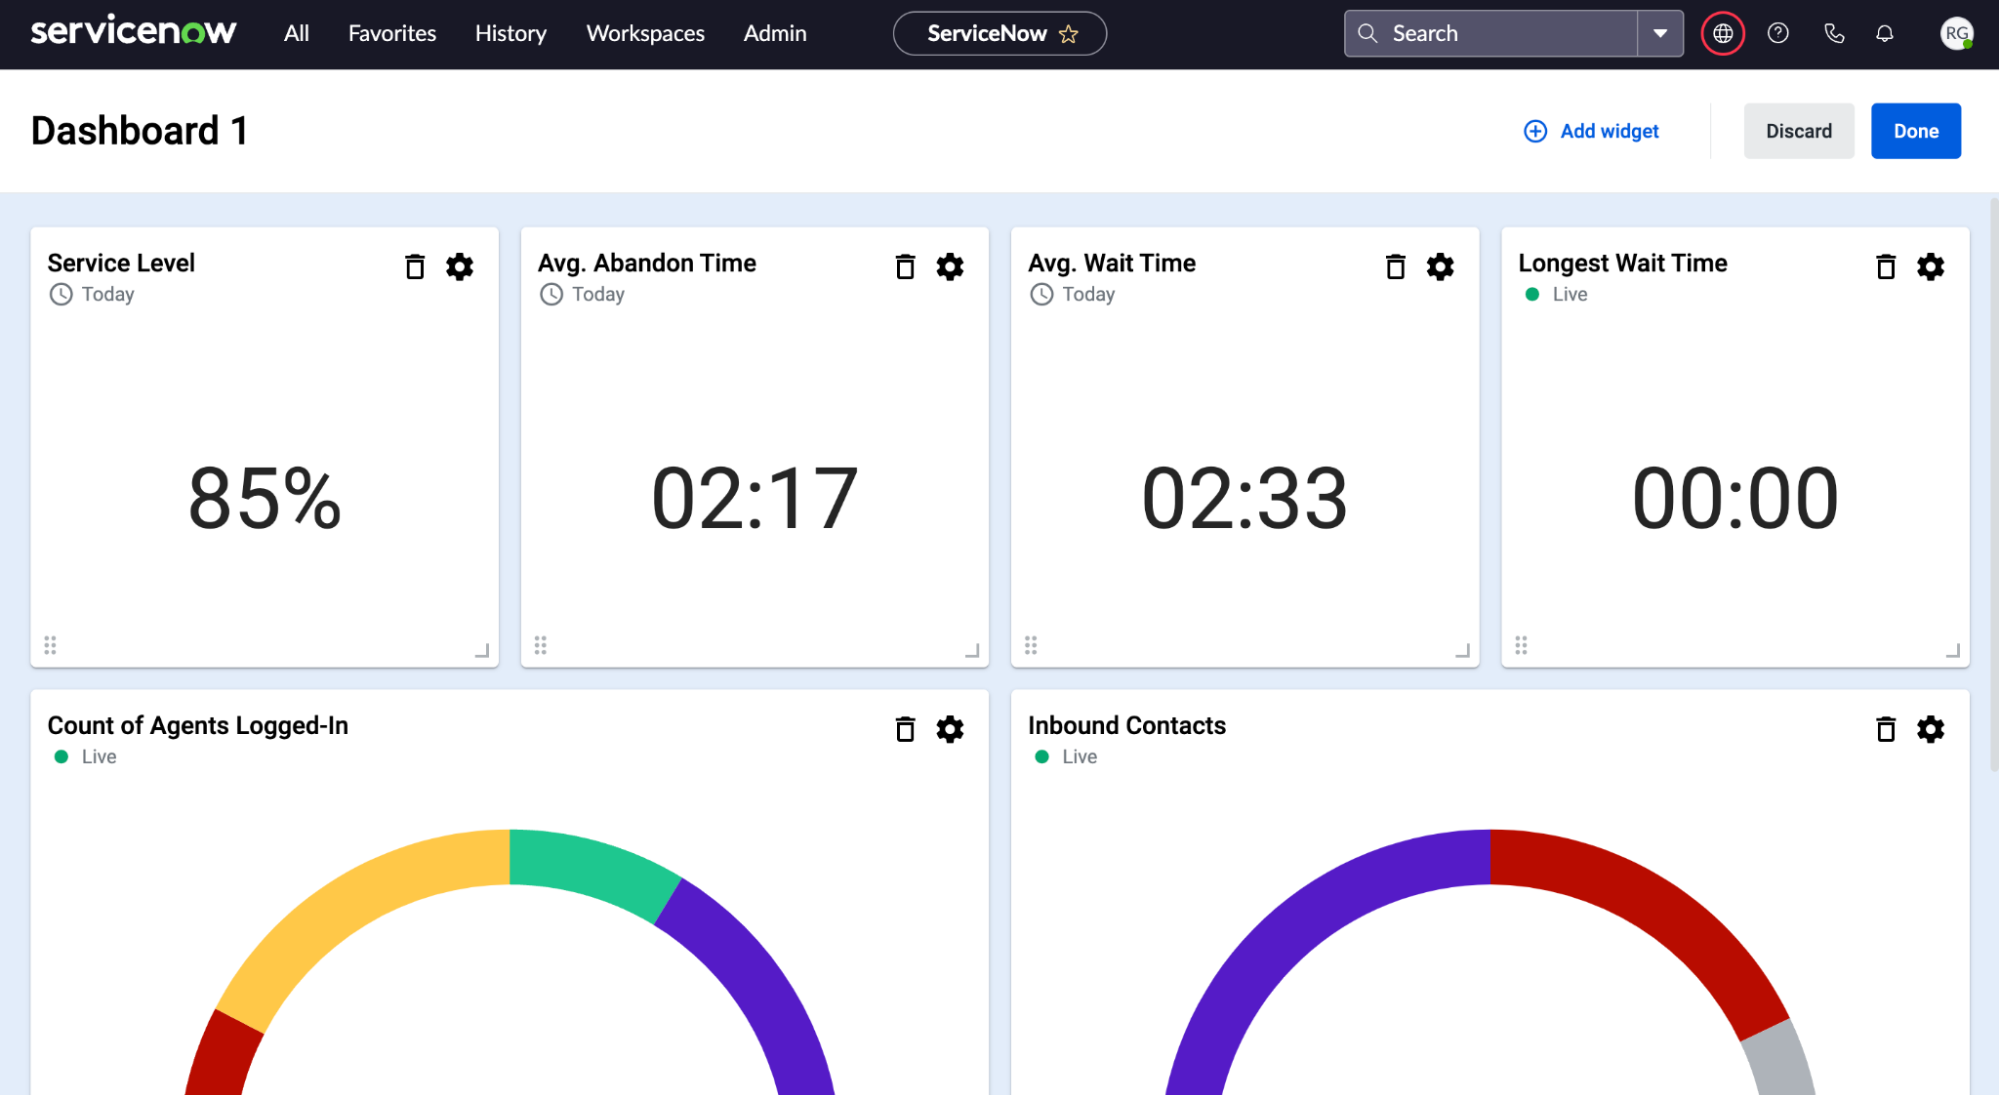Open settings for Count of Agents Logged-In widget
1999x1096 pixels.
tap(950, 729)
